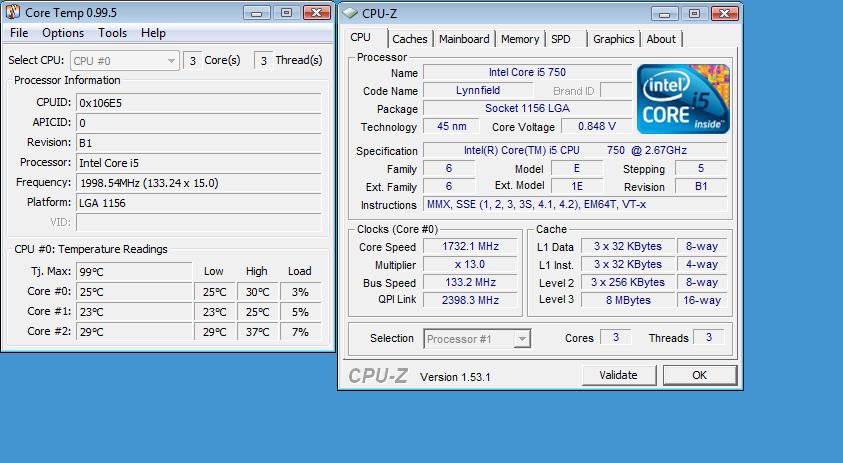
Task: Open the Tools menu in Core Temp
Action: tap(112, 33)
